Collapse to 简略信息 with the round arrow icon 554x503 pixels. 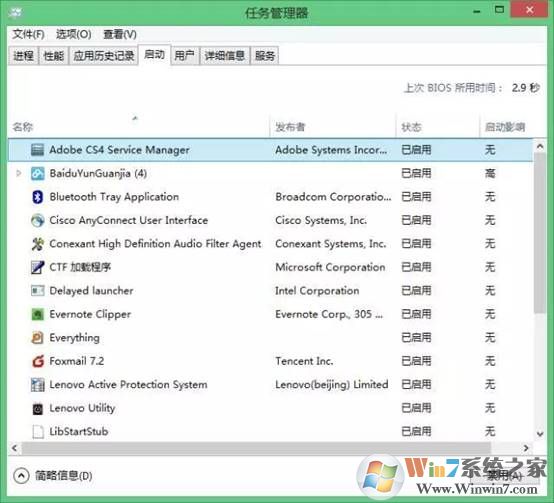tap(21, 475)
